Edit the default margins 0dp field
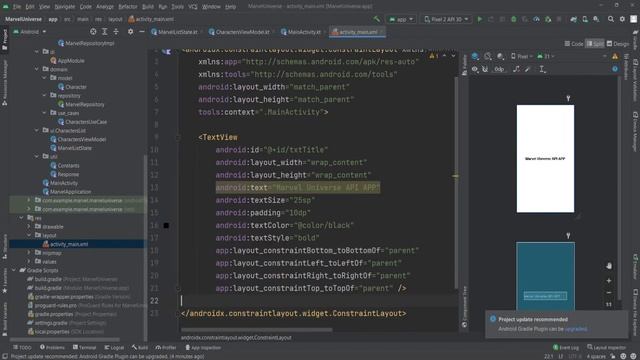The image size is (640, 360). [x=500, y=69]
